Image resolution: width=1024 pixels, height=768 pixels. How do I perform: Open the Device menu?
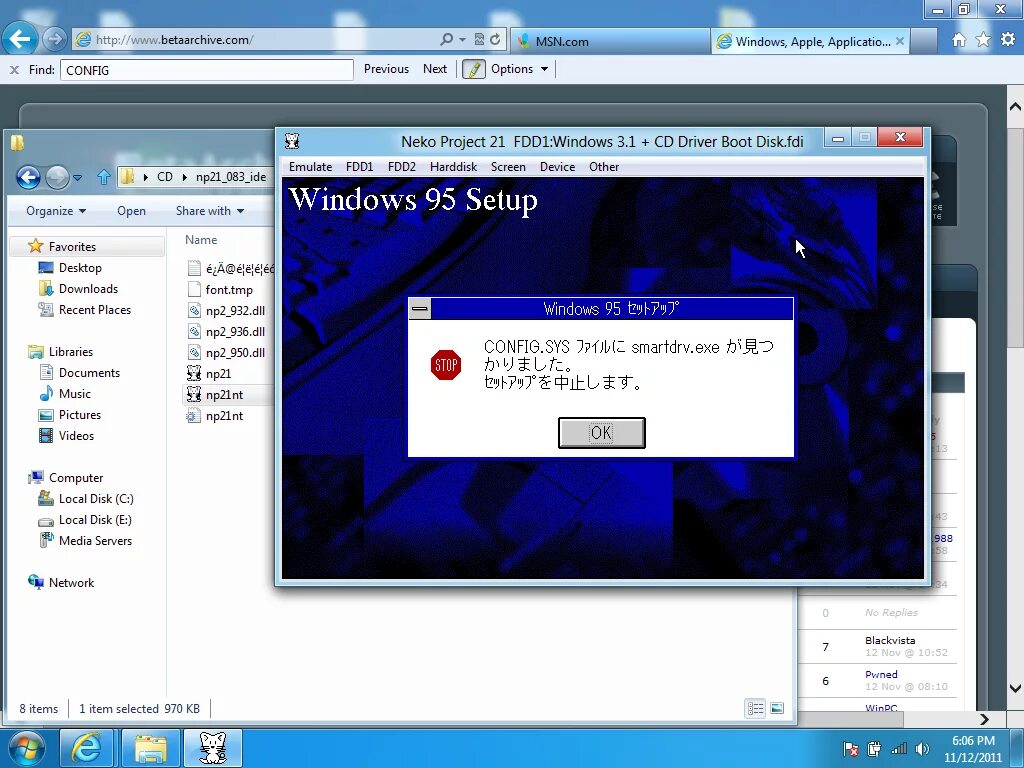[557, 167]
